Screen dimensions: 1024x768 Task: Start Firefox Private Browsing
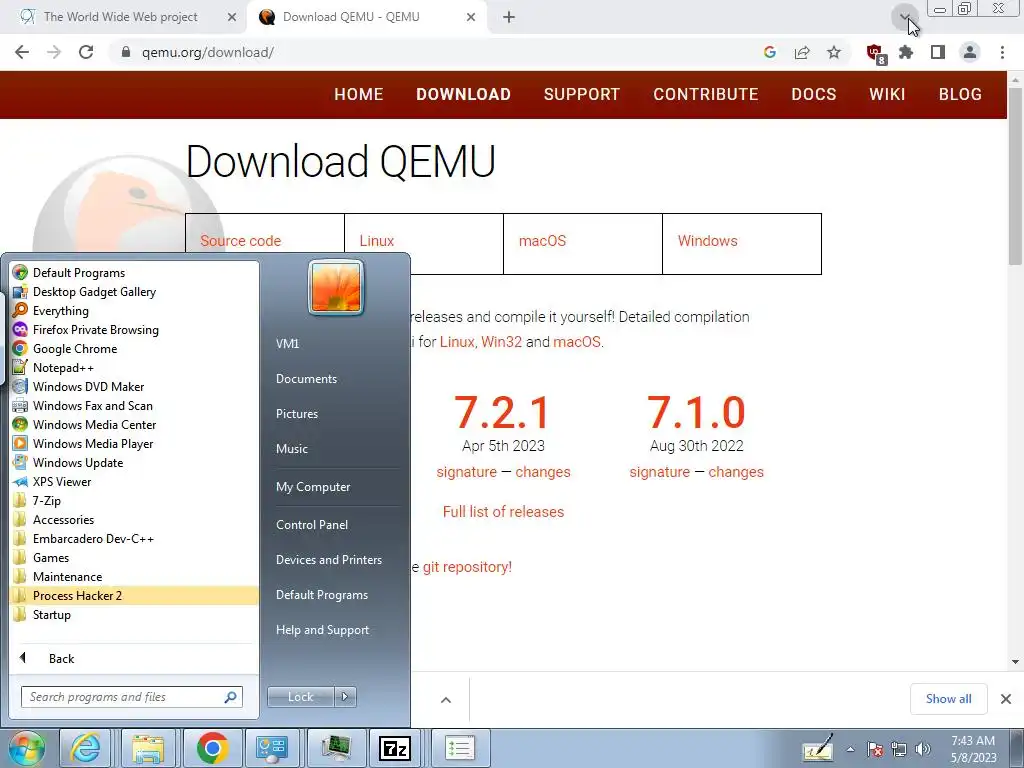pos(86,329)
